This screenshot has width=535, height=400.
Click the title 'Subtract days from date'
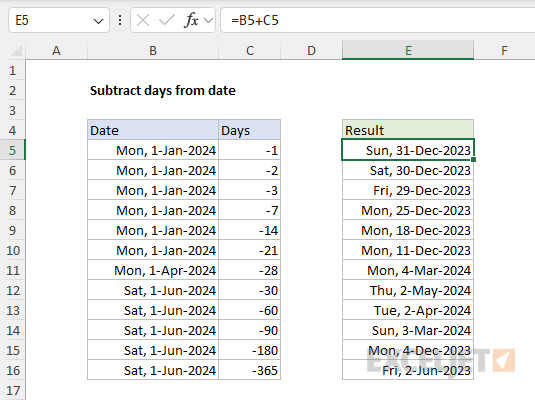[x=163, y=90]
